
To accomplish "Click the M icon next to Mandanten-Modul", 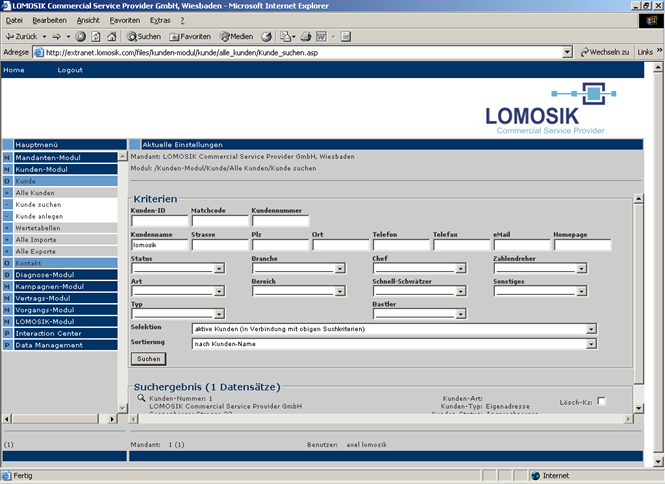I will [x=7, y=157].
